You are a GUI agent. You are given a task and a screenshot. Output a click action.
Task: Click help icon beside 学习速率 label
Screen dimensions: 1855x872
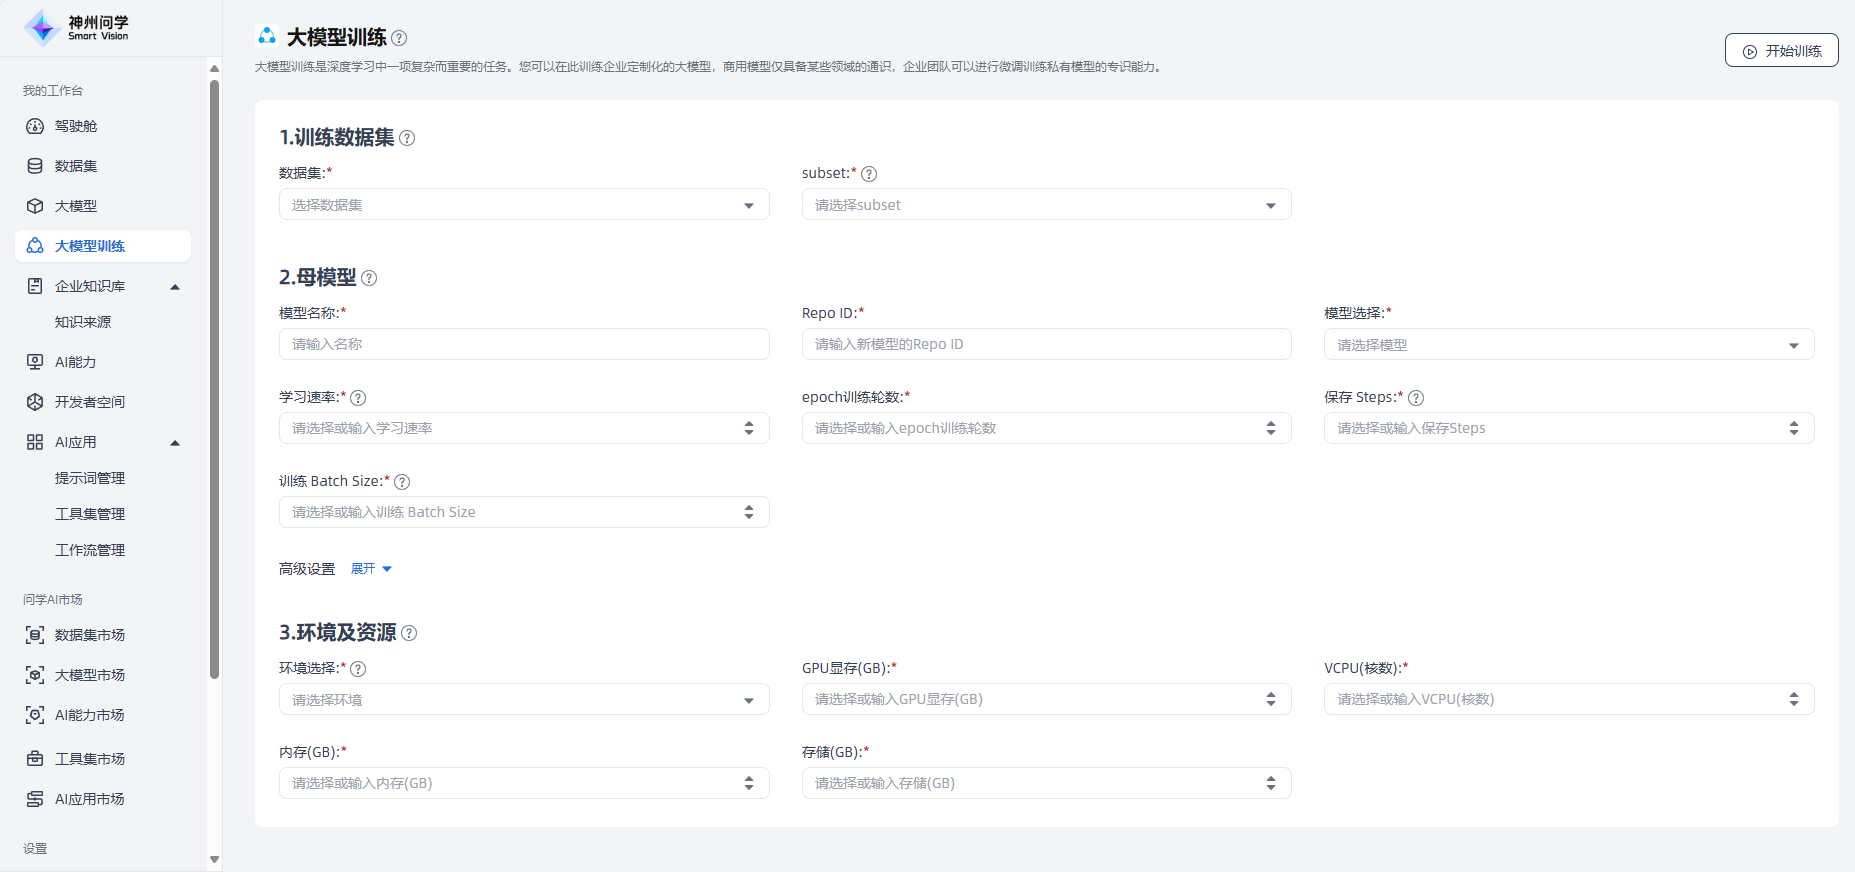[x=358, y=398]
